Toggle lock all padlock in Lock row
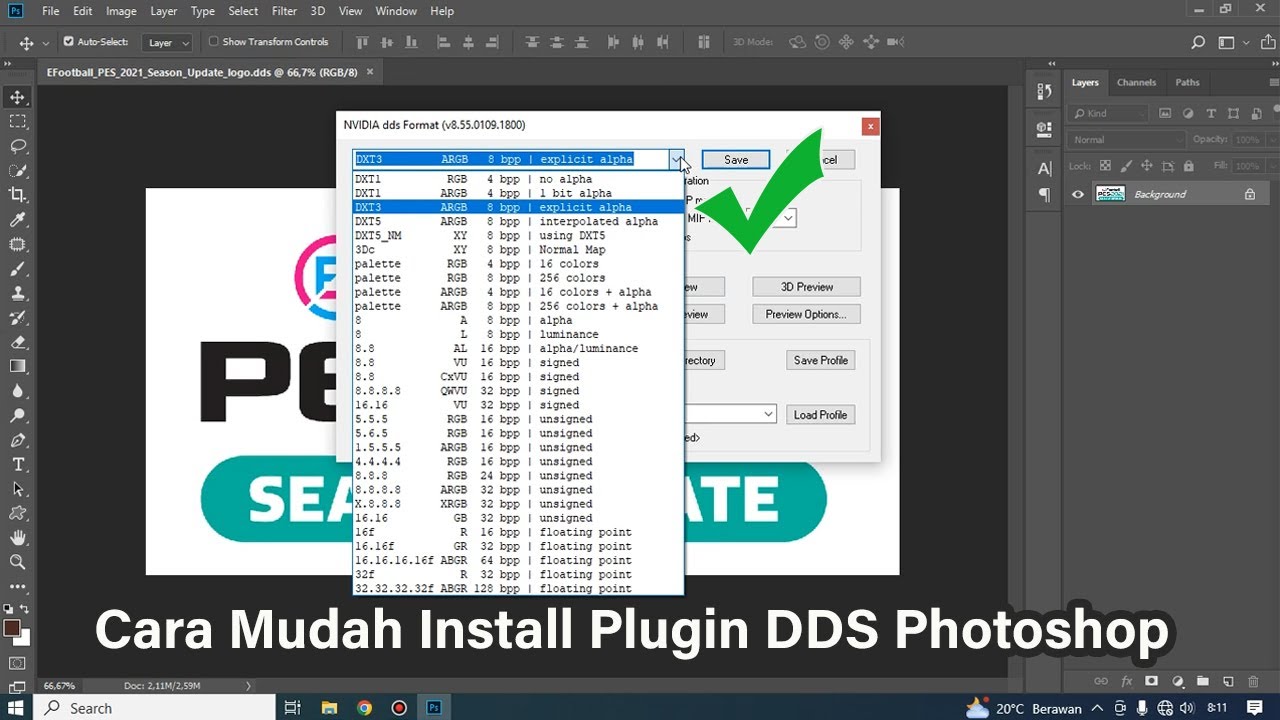This screenshot has height=720, width=1280. pyautogui.click(x=1189, y=166)
